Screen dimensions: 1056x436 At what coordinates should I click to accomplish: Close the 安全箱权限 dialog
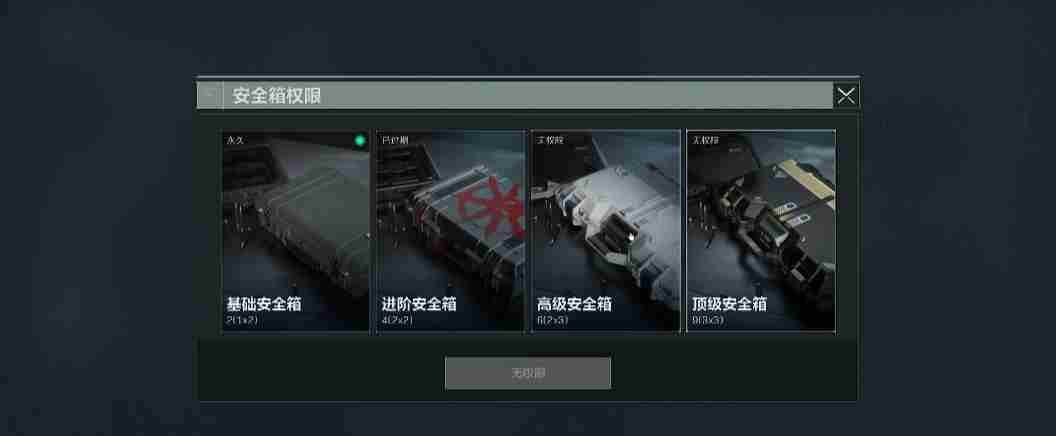tap(846, 96)
